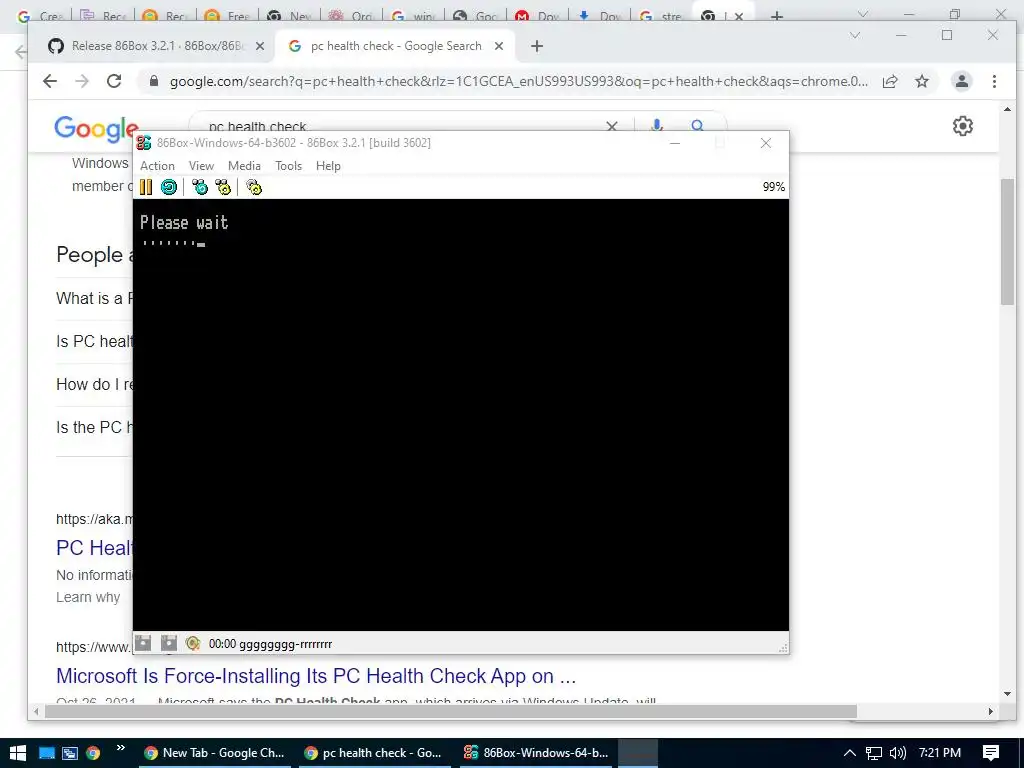The width and height of the screenshot is (1024, 768).
Task: Click status text 'gggggggg-rrrrrrrr' in 86Box
Action: point(285,644)
